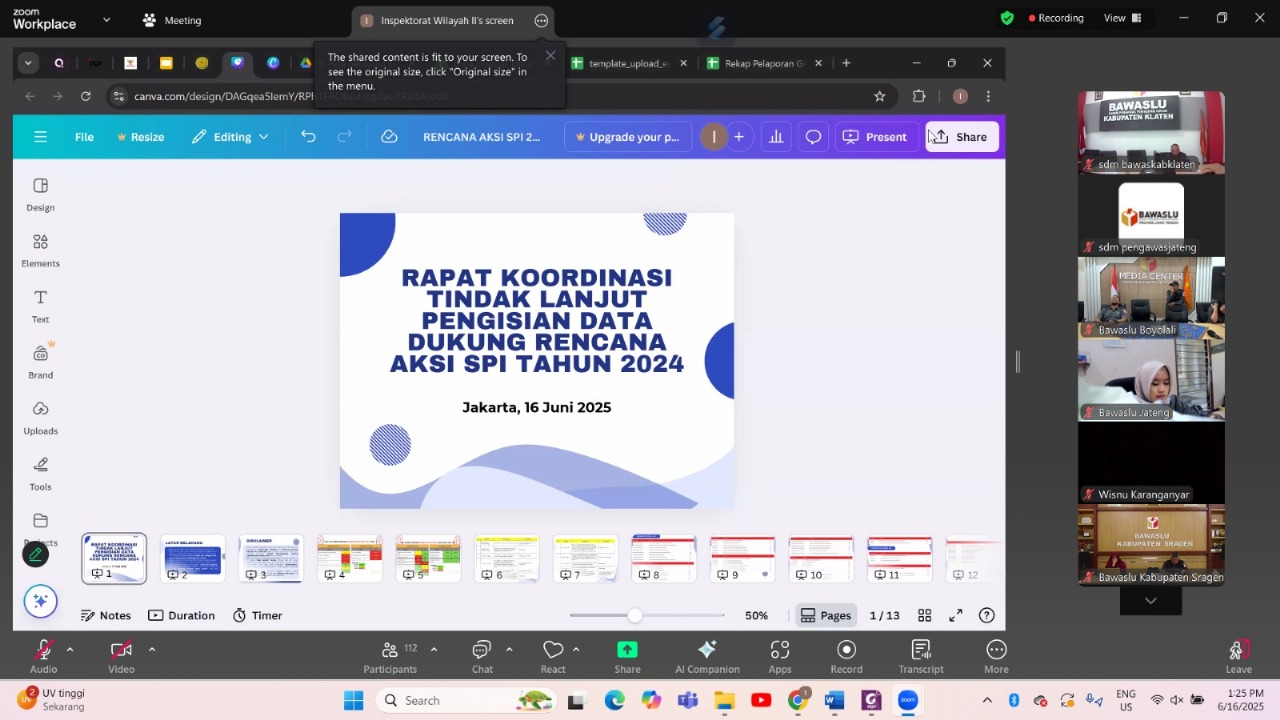Screen dimensions: 1280x720
Task: Open the Uploads panel
Action: [40, 417]
